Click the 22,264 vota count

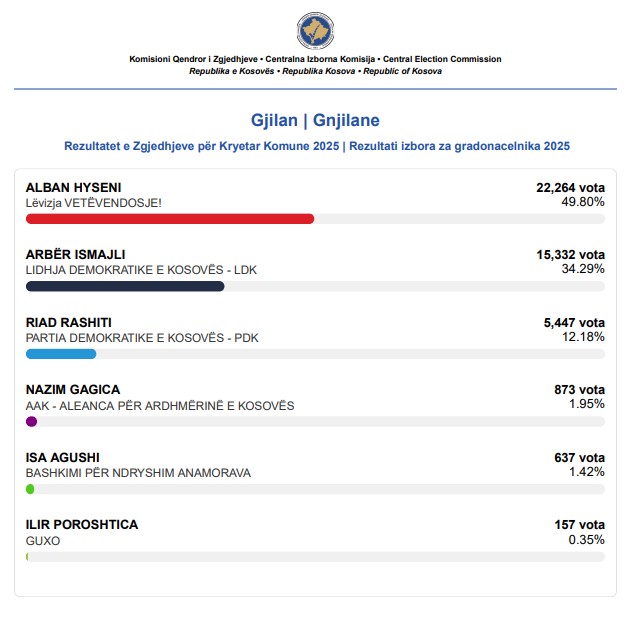point(570,187)
